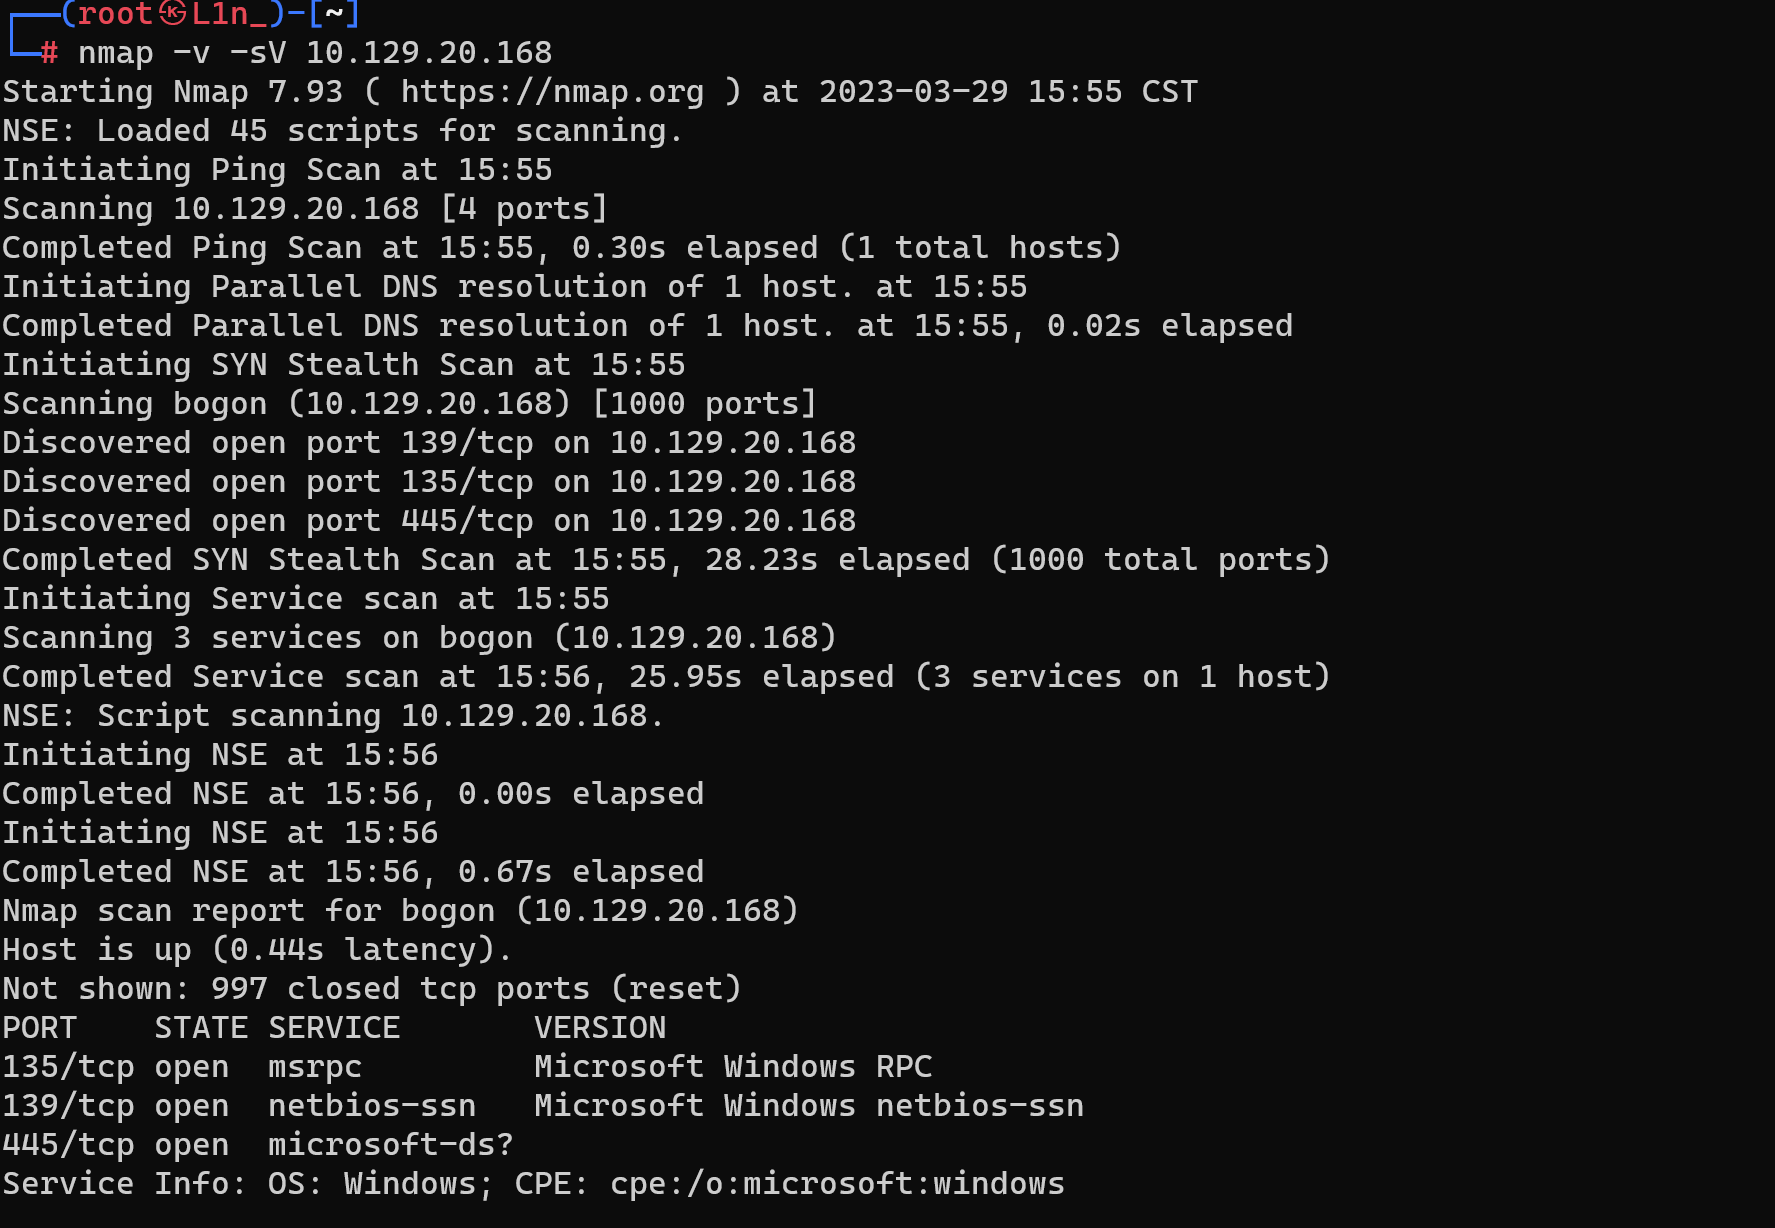Click the msrpc service name
1775x1228 pixels.
pos(315,1068)
